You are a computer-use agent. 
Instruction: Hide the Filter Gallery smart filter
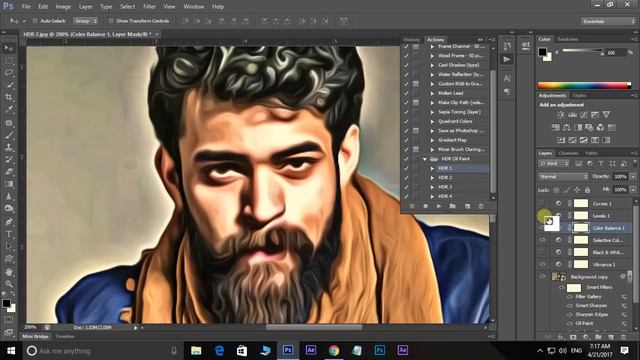570,297
